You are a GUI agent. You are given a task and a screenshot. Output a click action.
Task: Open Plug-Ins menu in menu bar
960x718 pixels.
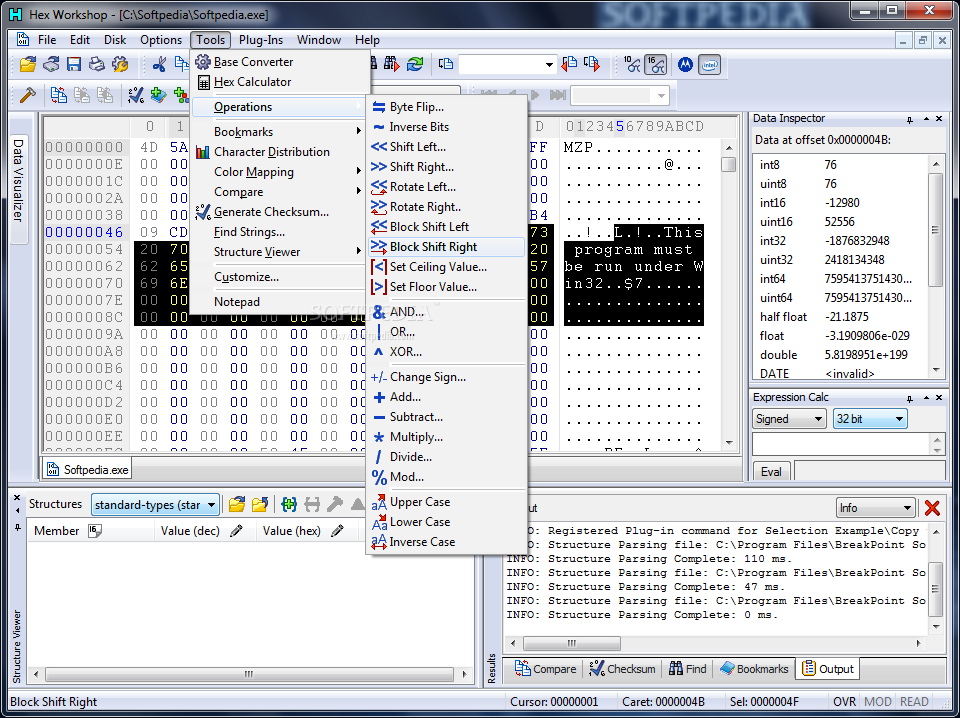pyautogui.click(x=261, y=40)
